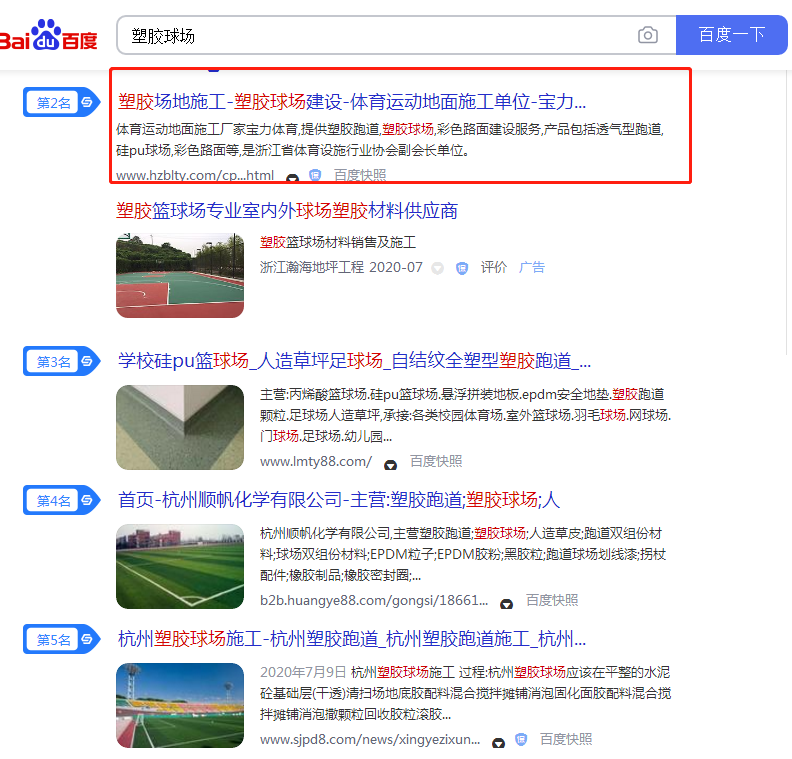The width and height of the screenshot is (792, 759).
Task: Open 塑胶篮球场专业室内外球场塑胶材料供应商 result title
Action: (x=287, y=211)
